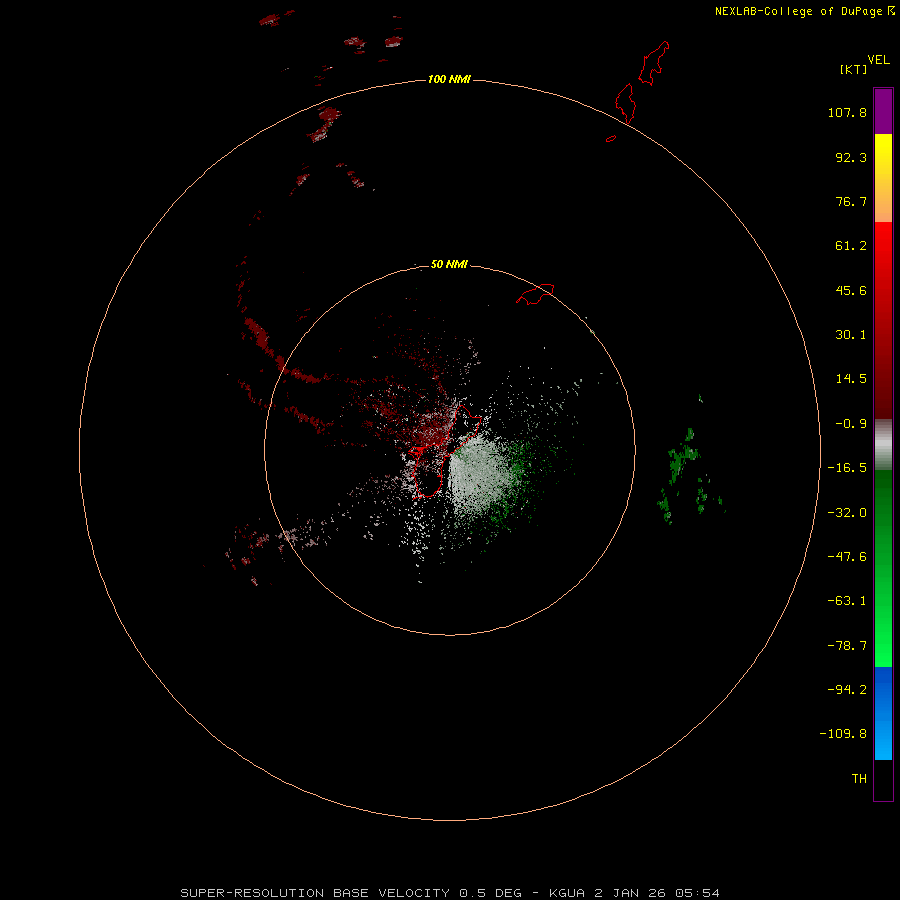Image resolution: width=900 pixels, height=900 pixels.
Task: Click the [KT] units label
Action: point(854,69)
